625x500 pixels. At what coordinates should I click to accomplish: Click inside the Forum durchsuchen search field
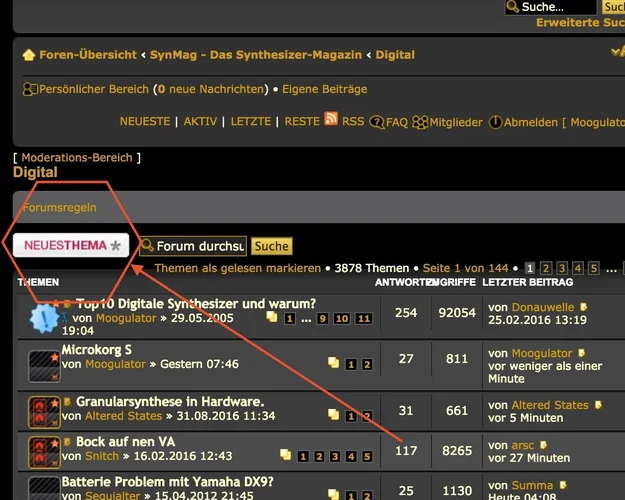pos(193,246)
